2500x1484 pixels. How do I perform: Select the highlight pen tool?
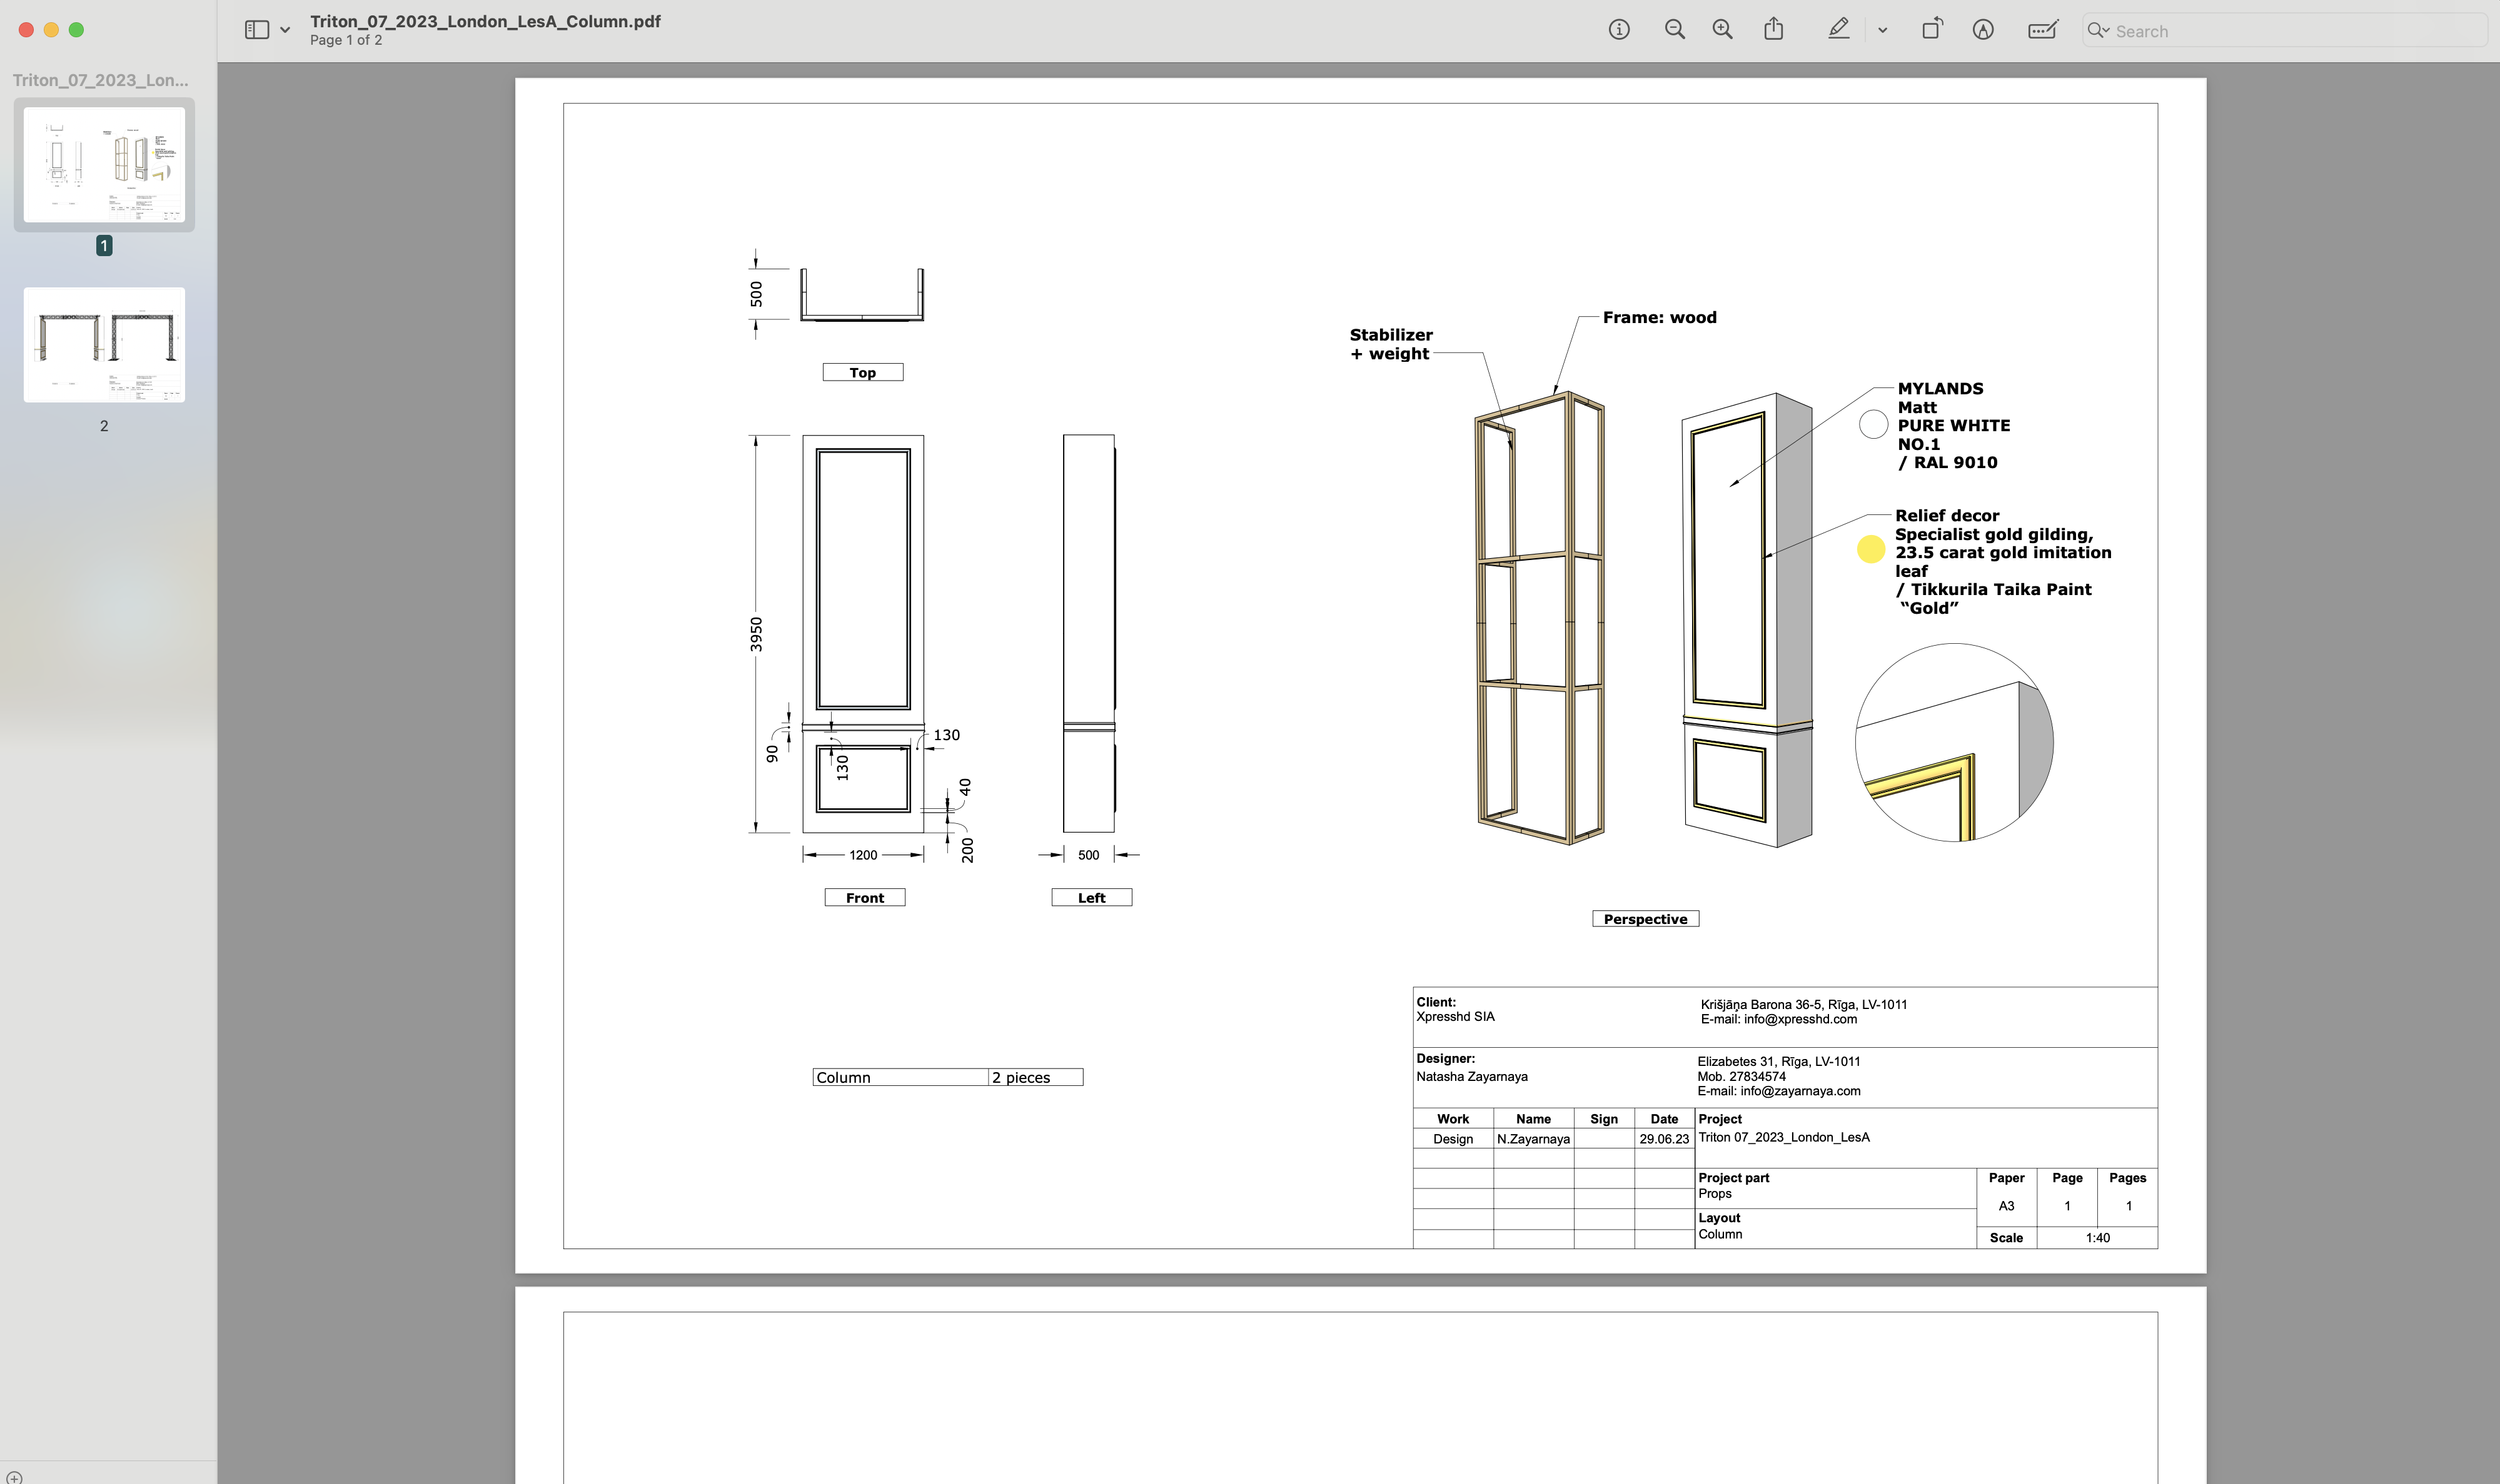(1838, 30)
